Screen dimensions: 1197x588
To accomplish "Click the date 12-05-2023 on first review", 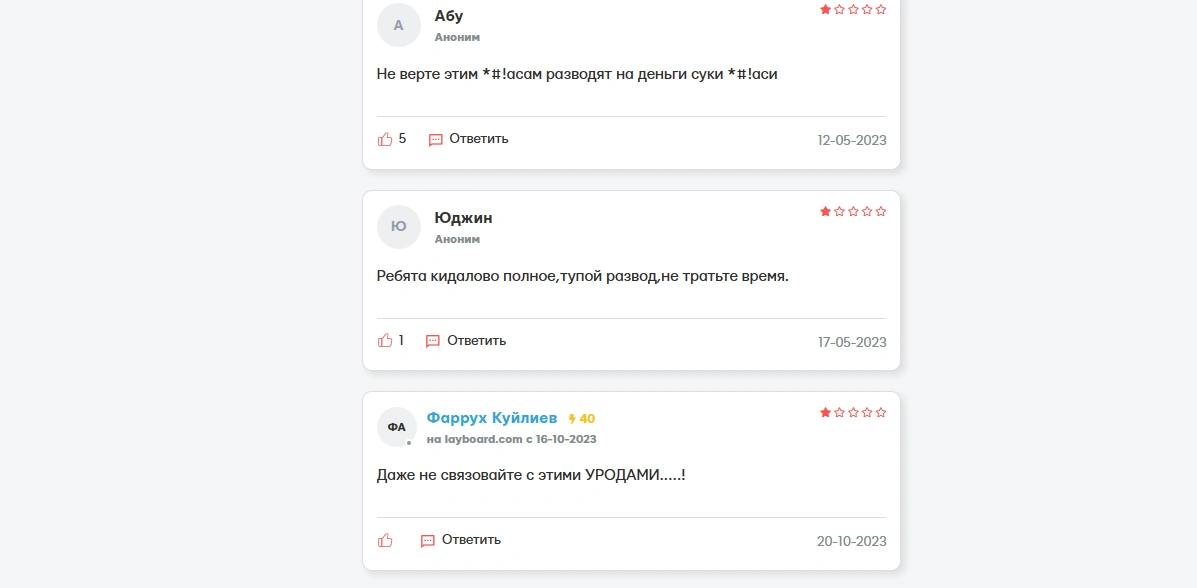I will (x=852, y=141).
